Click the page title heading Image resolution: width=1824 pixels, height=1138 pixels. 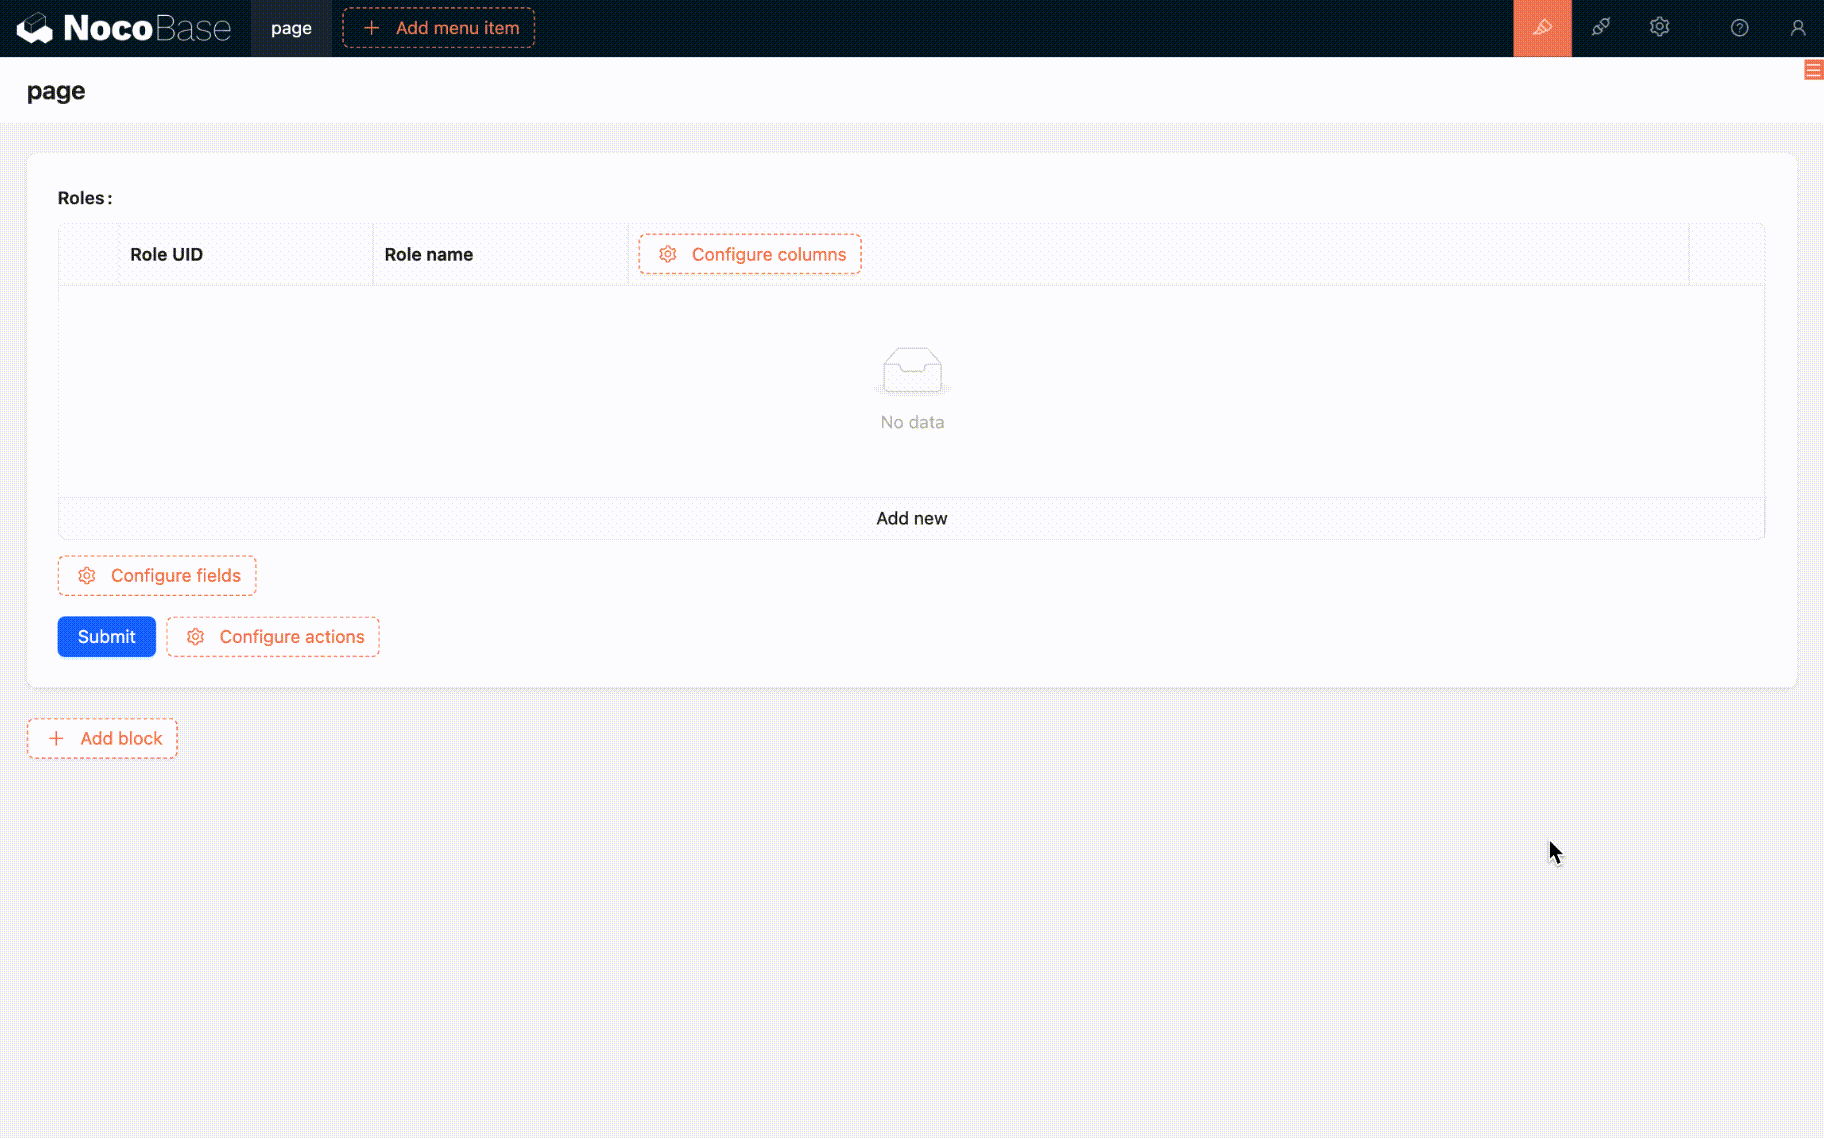[x=56, y=91]
